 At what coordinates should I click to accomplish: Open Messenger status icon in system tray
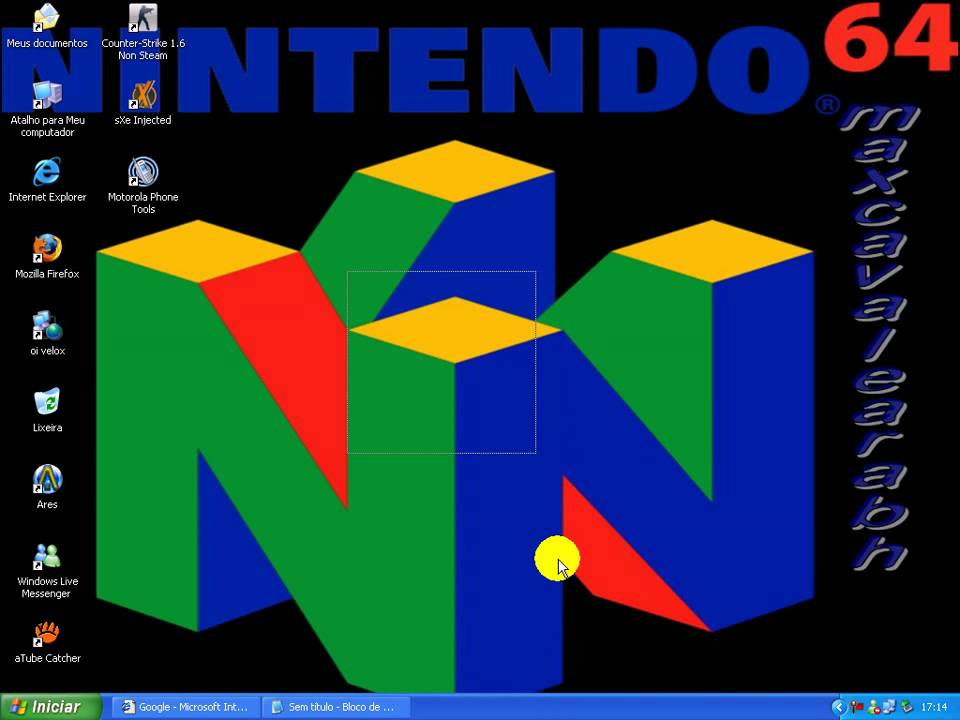tap(874, 707)
